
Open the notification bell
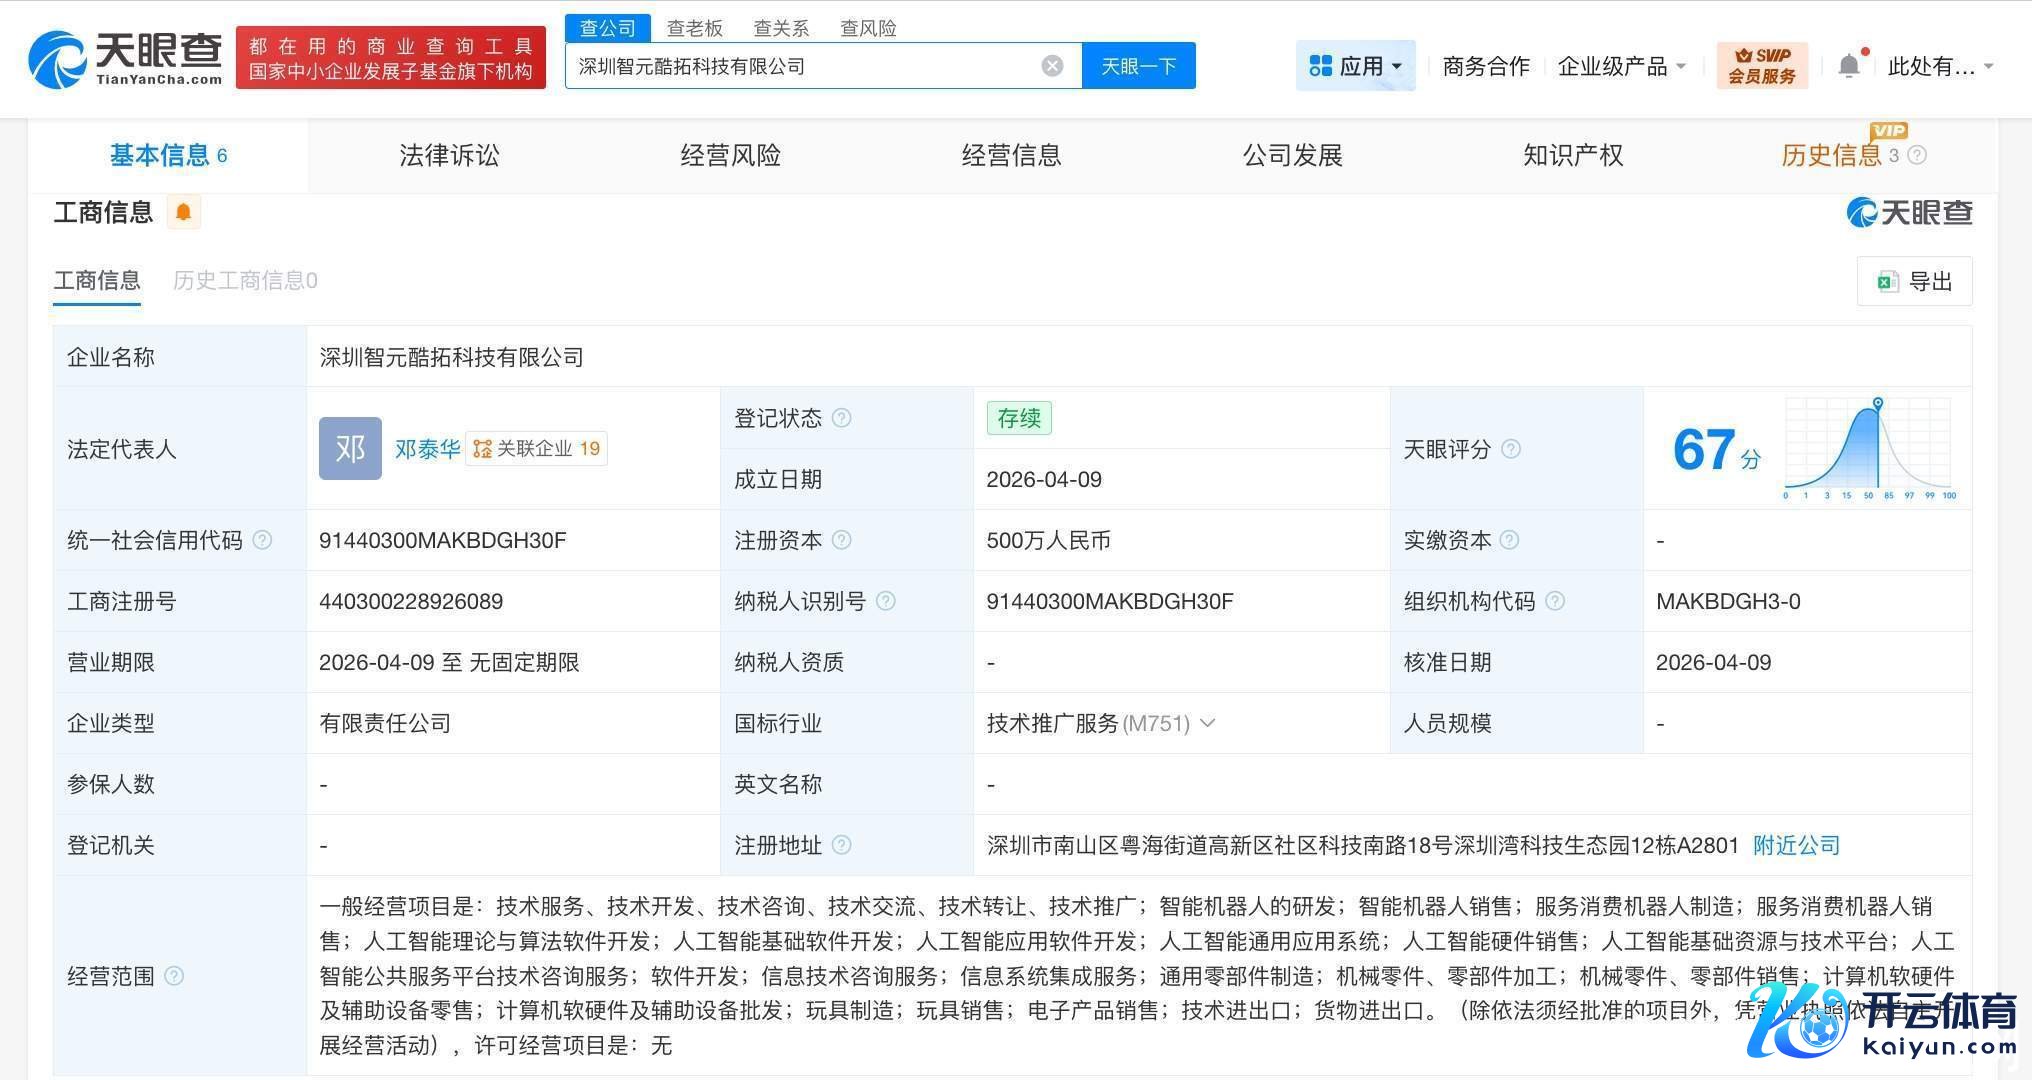click(1849, 66)
